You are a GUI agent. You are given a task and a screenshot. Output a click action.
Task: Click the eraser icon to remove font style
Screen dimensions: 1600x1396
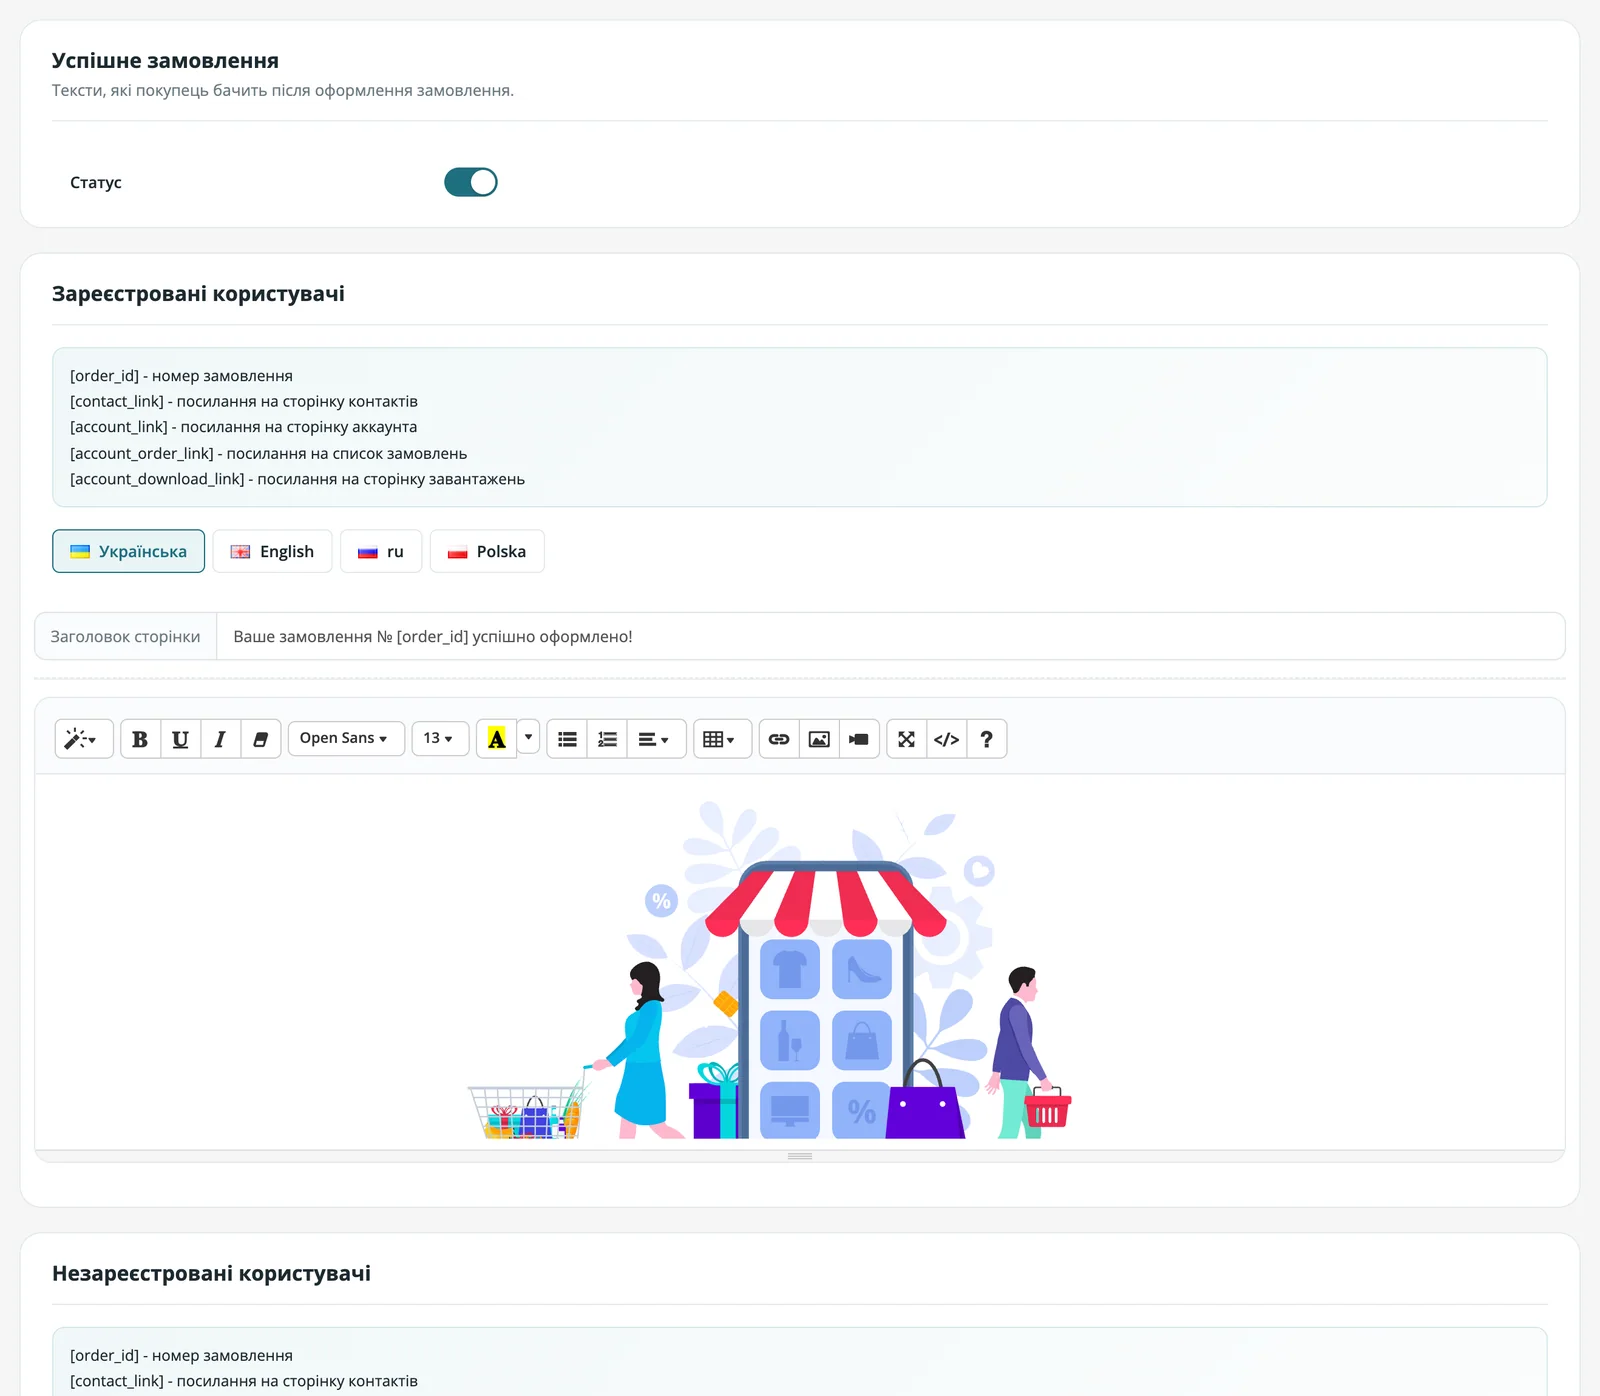tap(260, 739)
